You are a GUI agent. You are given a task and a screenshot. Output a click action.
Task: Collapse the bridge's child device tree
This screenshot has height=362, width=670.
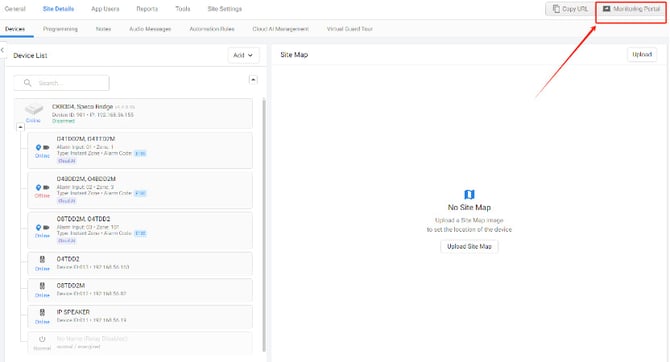tap(20, 127)
